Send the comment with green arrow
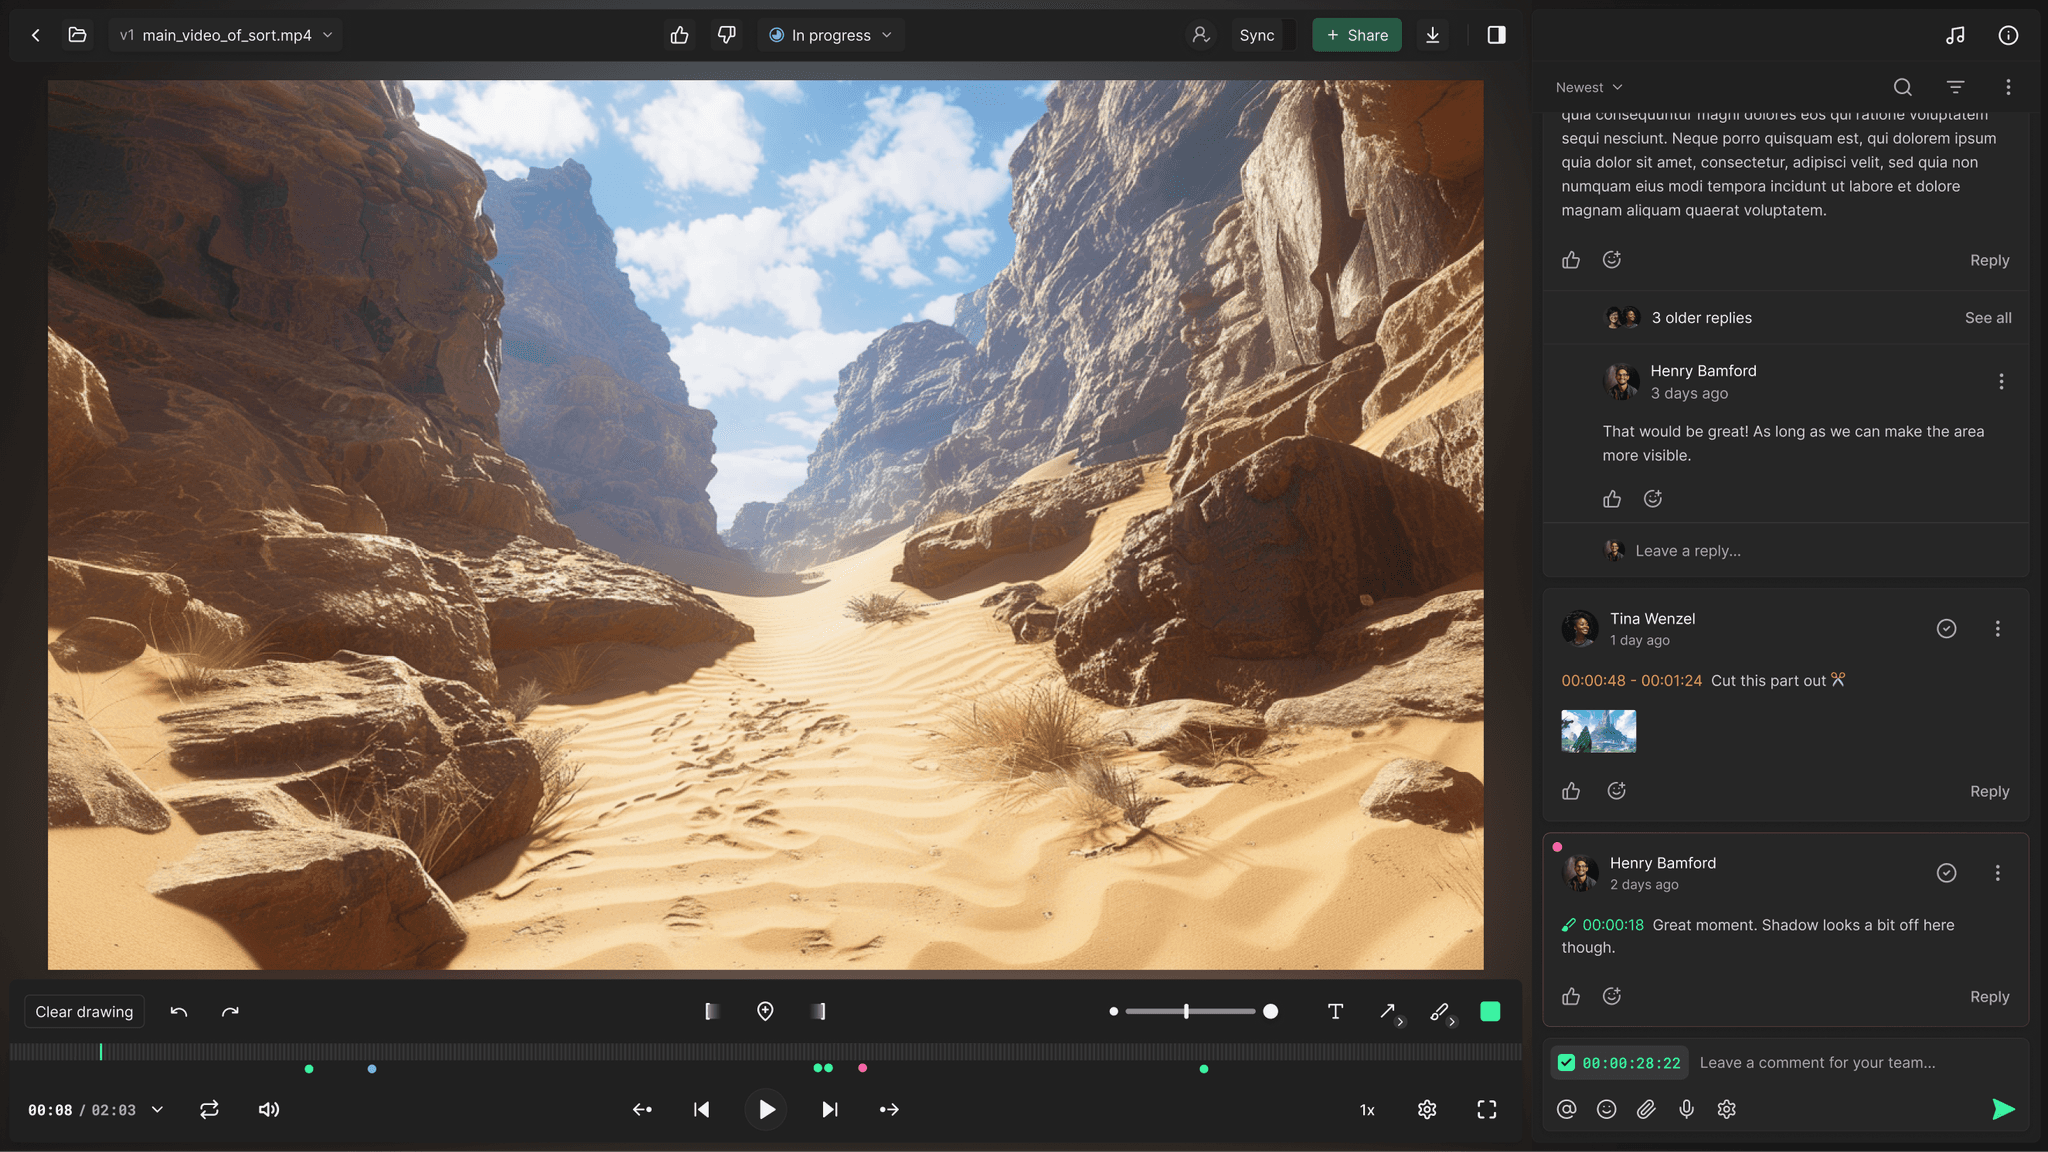Viewport: 2048px width, 1152px height. (2003, 1109)
